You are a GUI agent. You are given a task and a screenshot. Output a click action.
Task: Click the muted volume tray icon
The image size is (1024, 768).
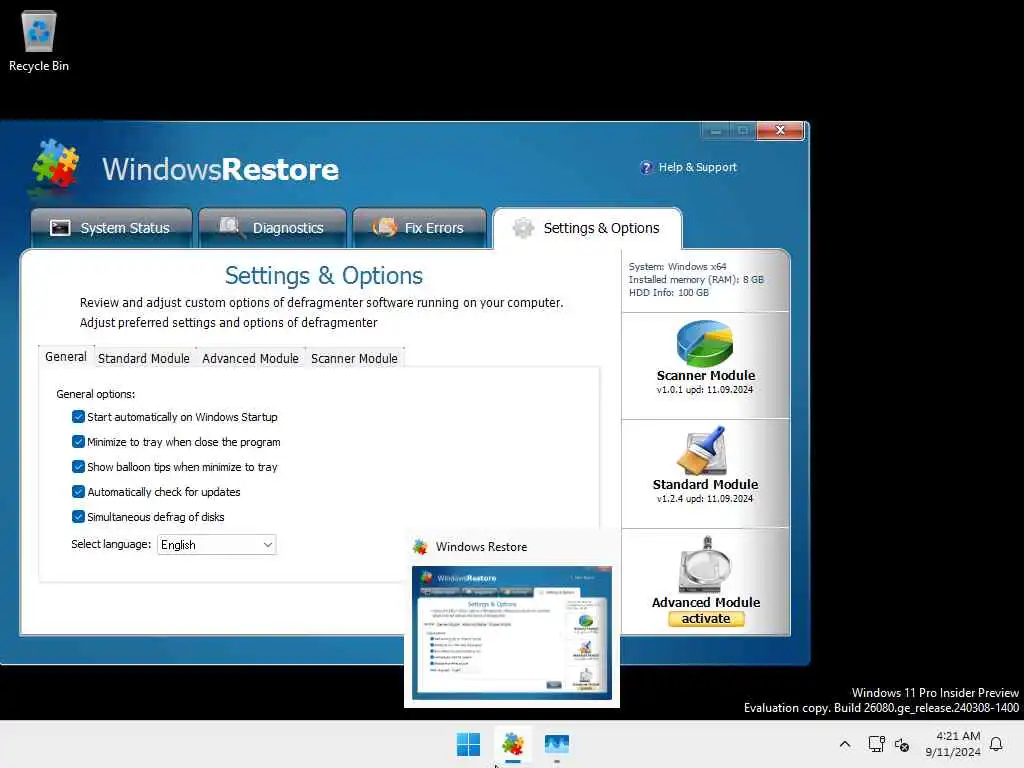[902, 744]
